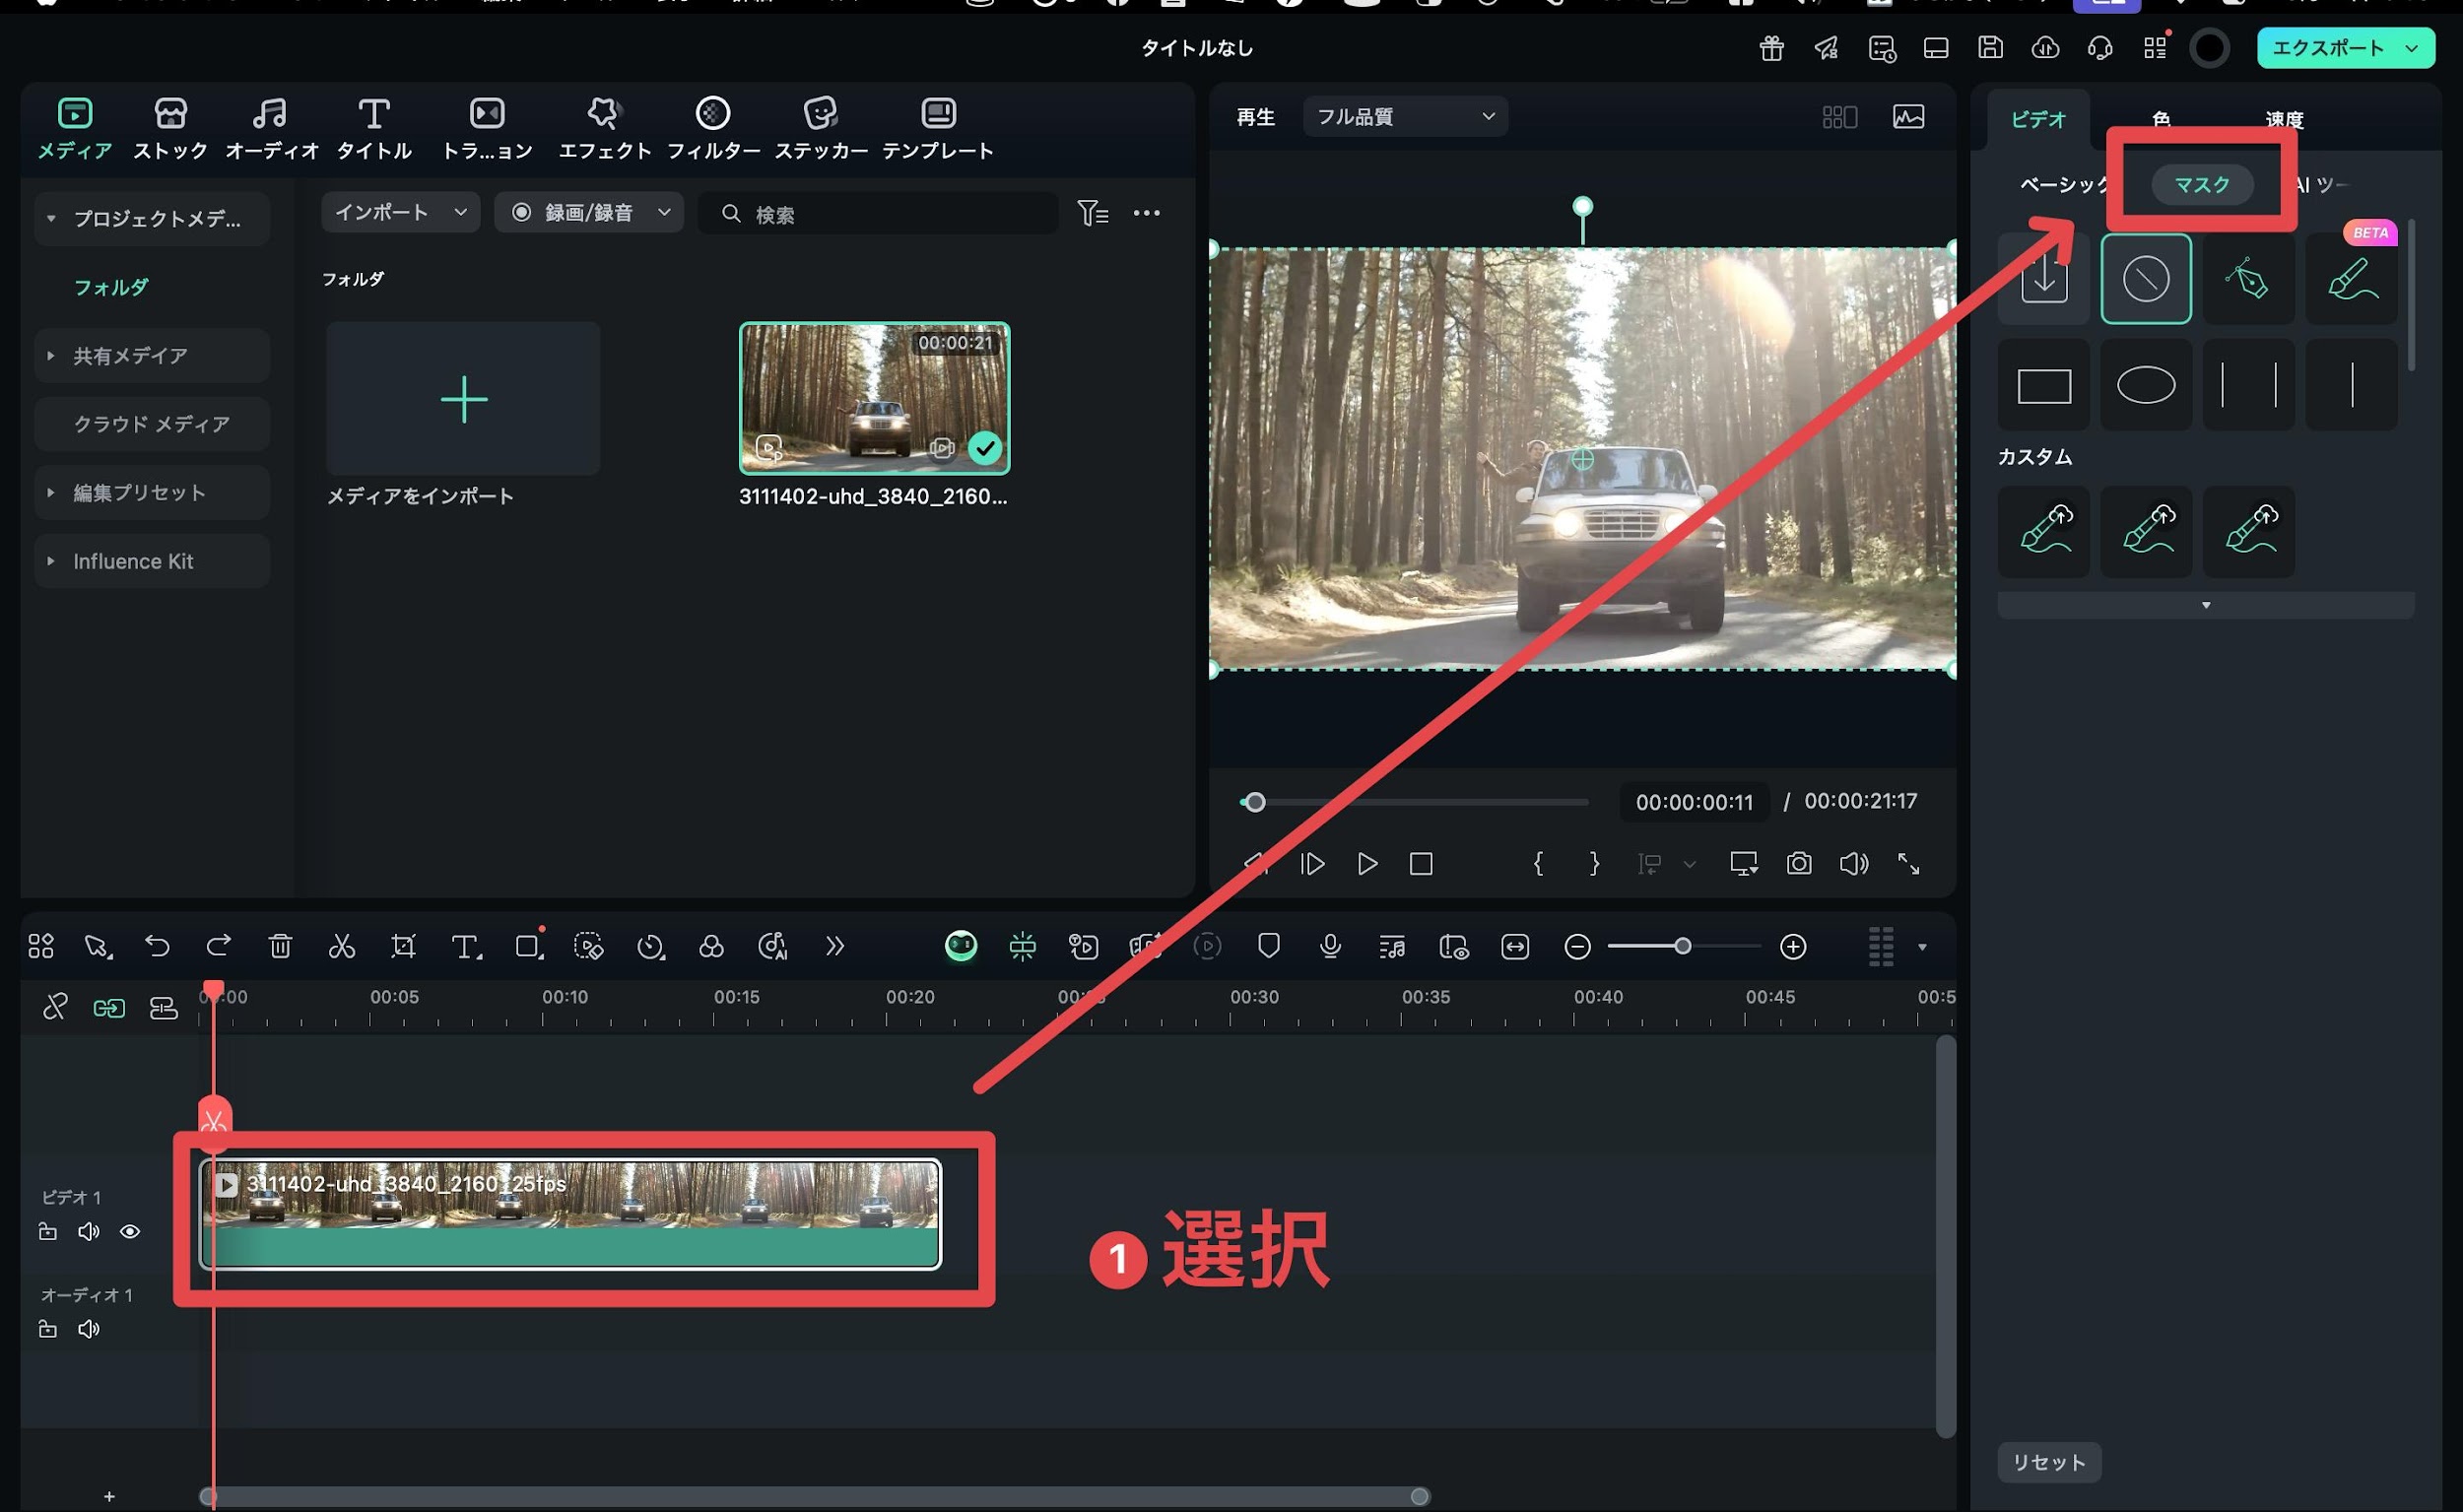The width and height of the screenshot is (2463, 1512).
Task: Play the preview video
Action: (1367, 863)
